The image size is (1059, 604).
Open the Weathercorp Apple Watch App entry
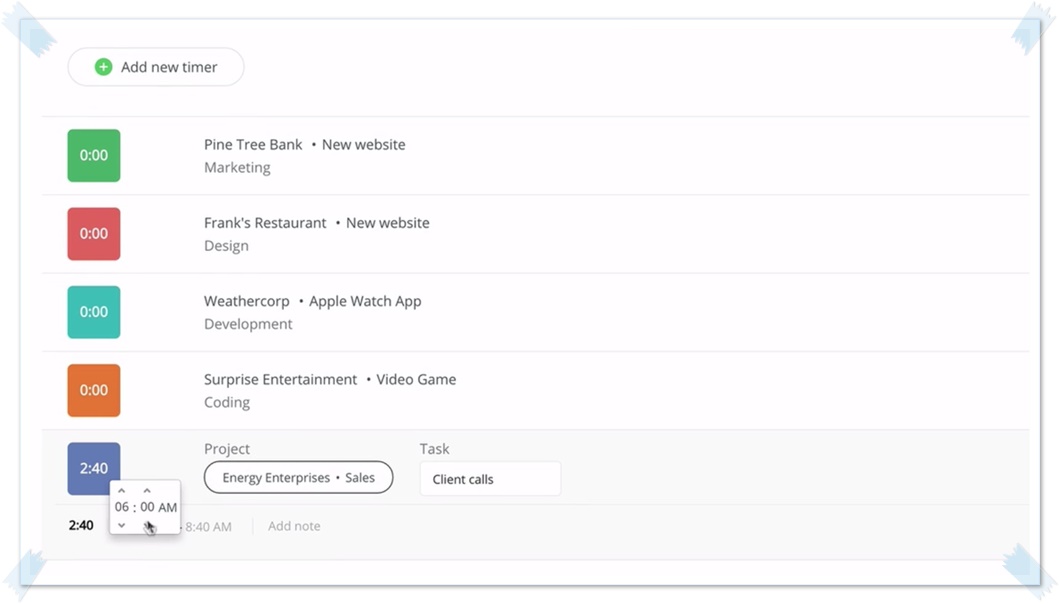[312, 301]
